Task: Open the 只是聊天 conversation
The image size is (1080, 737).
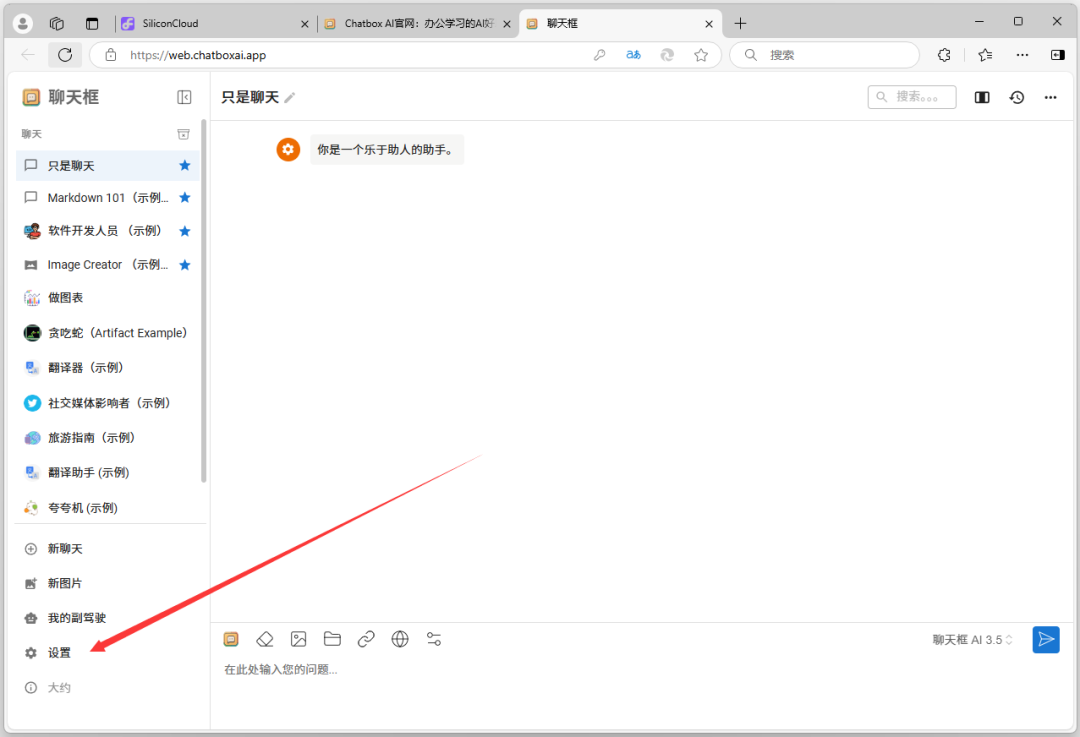Action: tap(107, 165)
